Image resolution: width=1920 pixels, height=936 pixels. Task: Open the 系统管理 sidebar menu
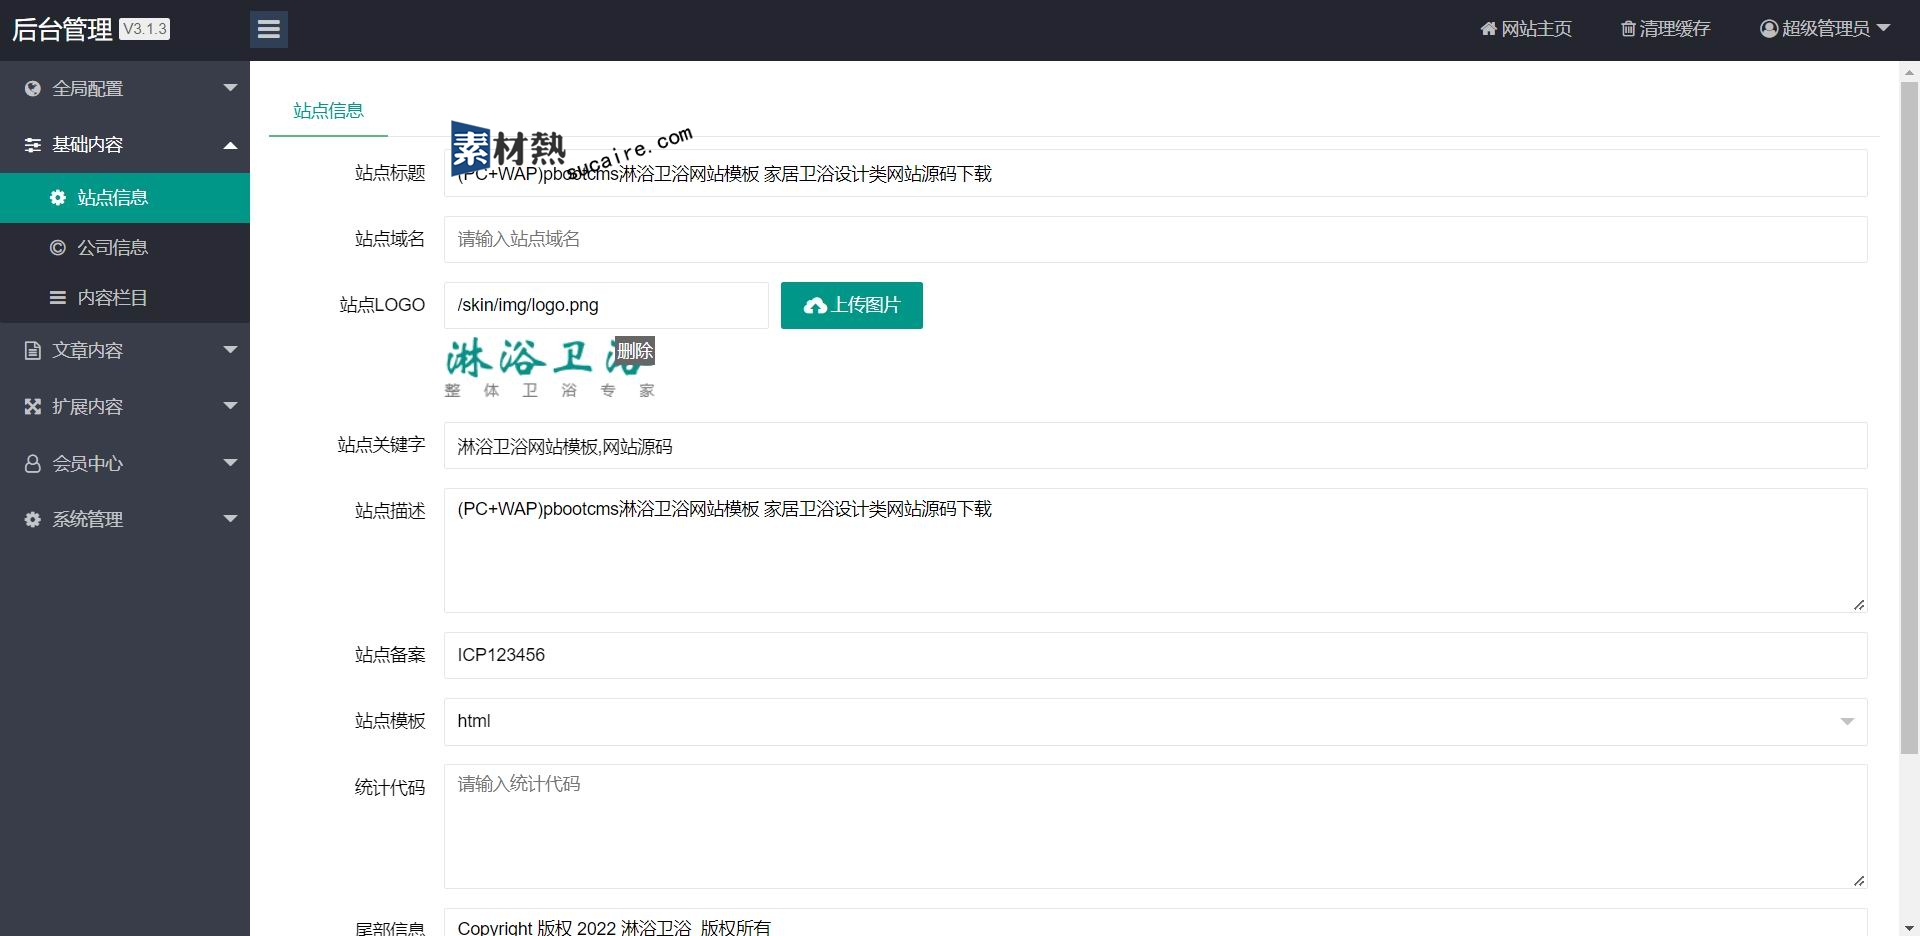pyautogui.click(x=125, y=519)
